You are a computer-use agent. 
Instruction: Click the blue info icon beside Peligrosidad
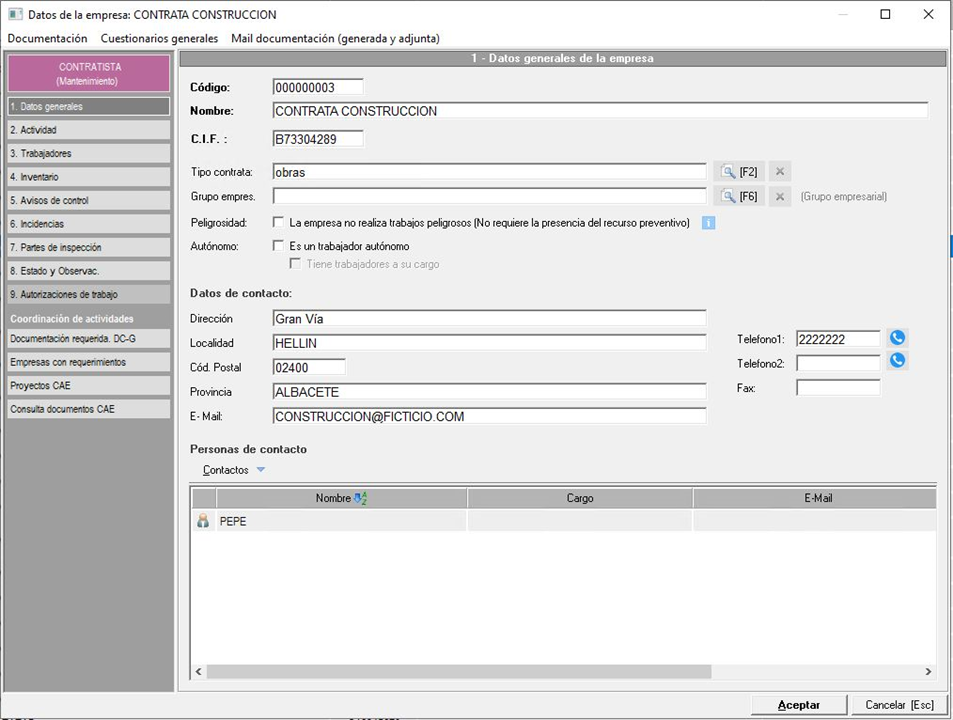point(708,222)
